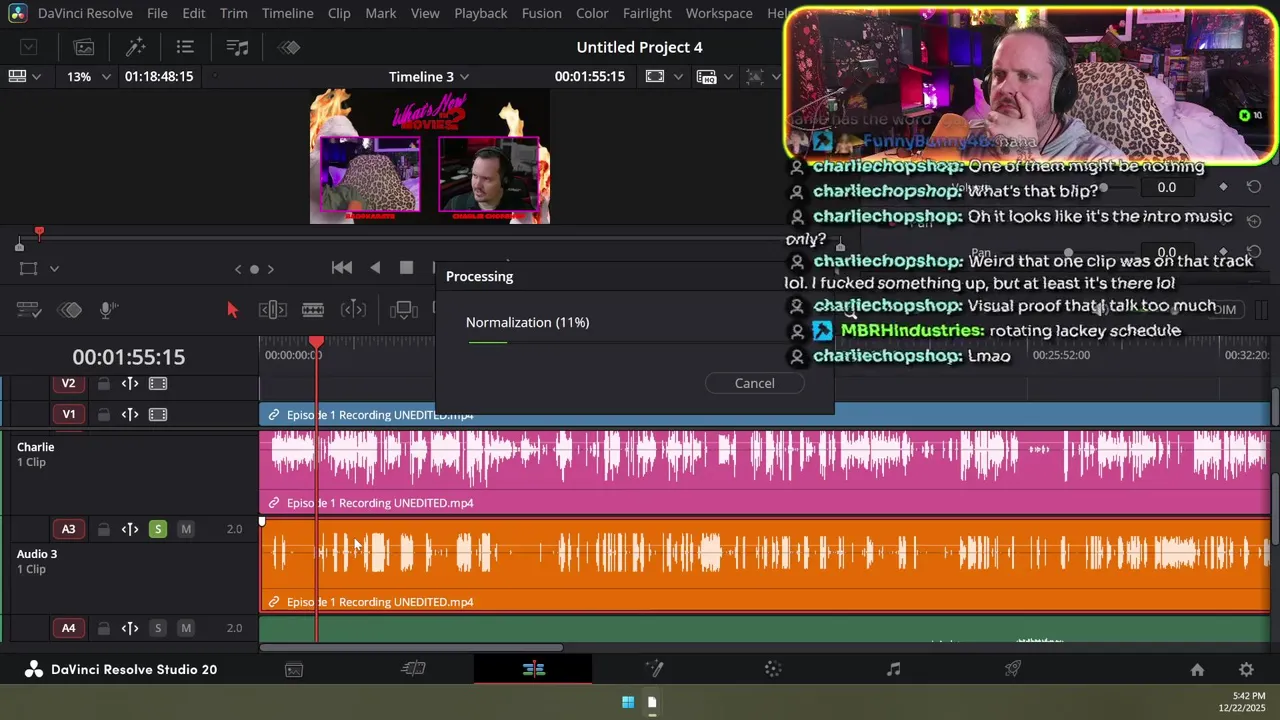Go to Project Manager home icon
This screenshot has height=720, width=1280.
(x=1197, y=670)
